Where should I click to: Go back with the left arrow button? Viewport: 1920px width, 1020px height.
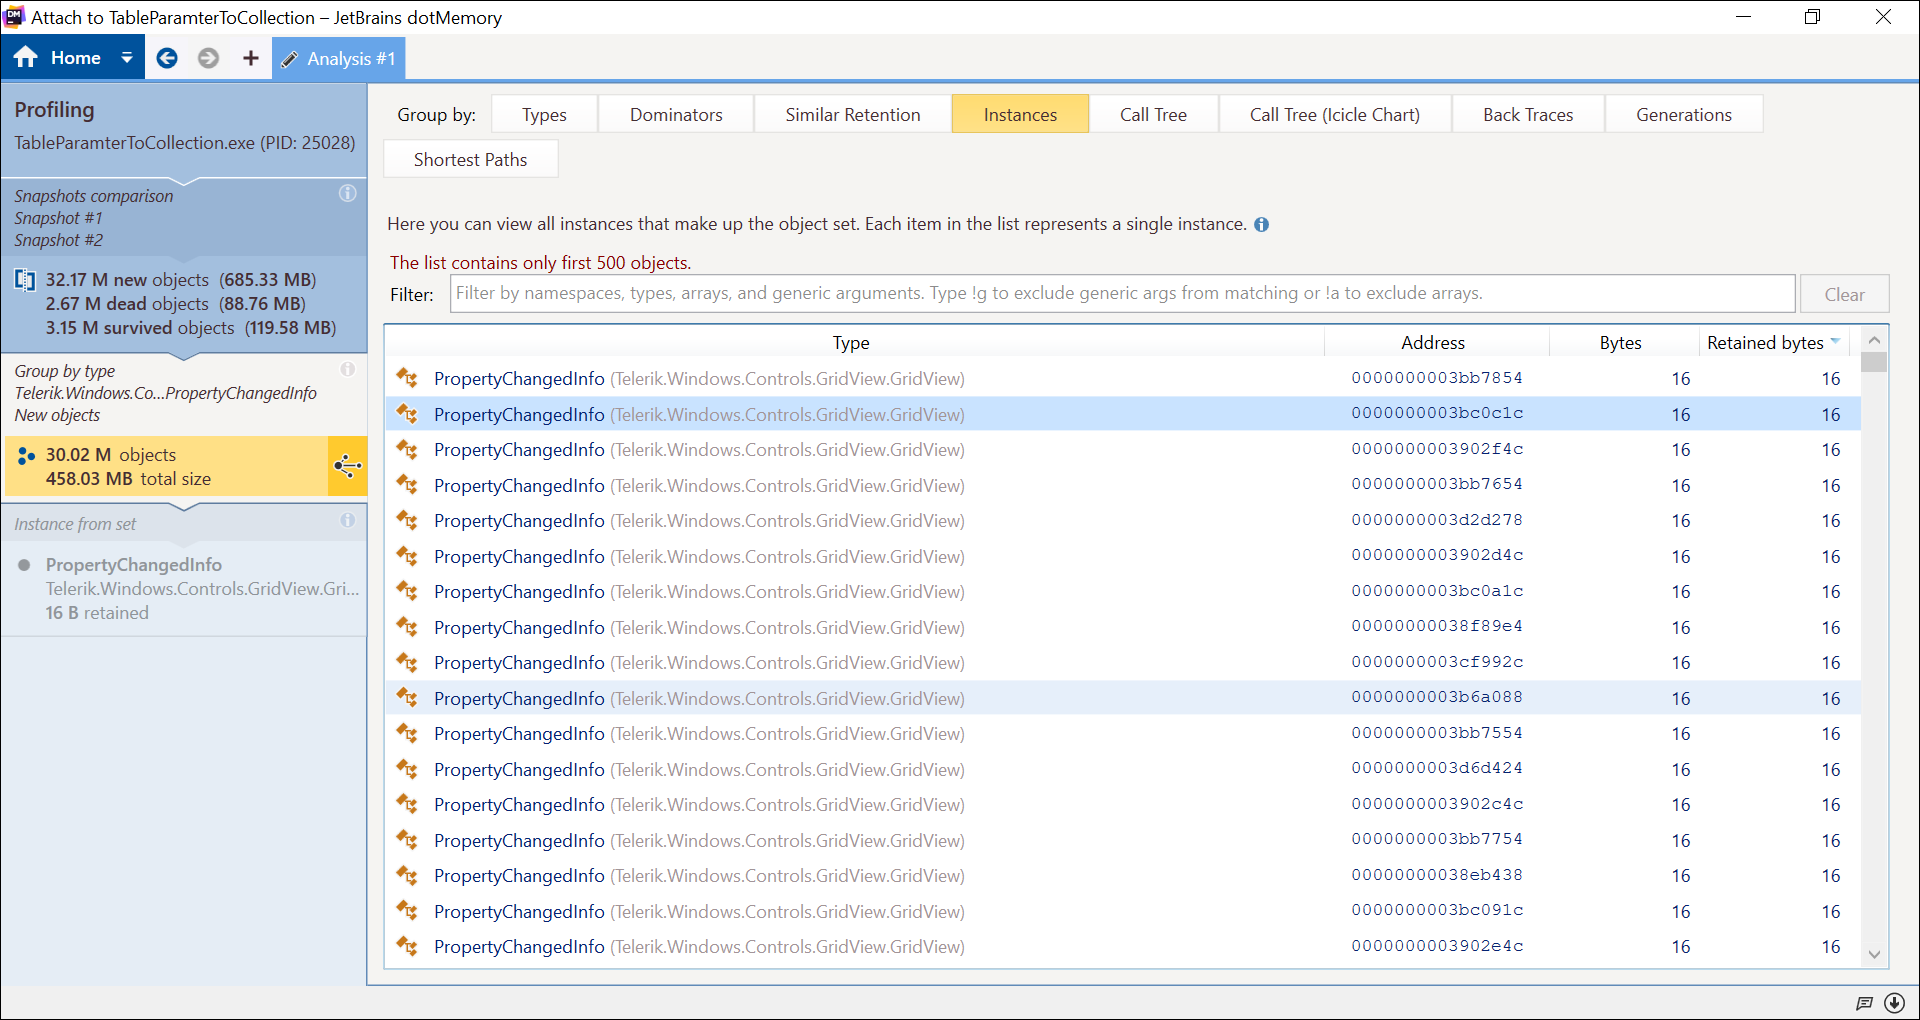pos(167,58)
